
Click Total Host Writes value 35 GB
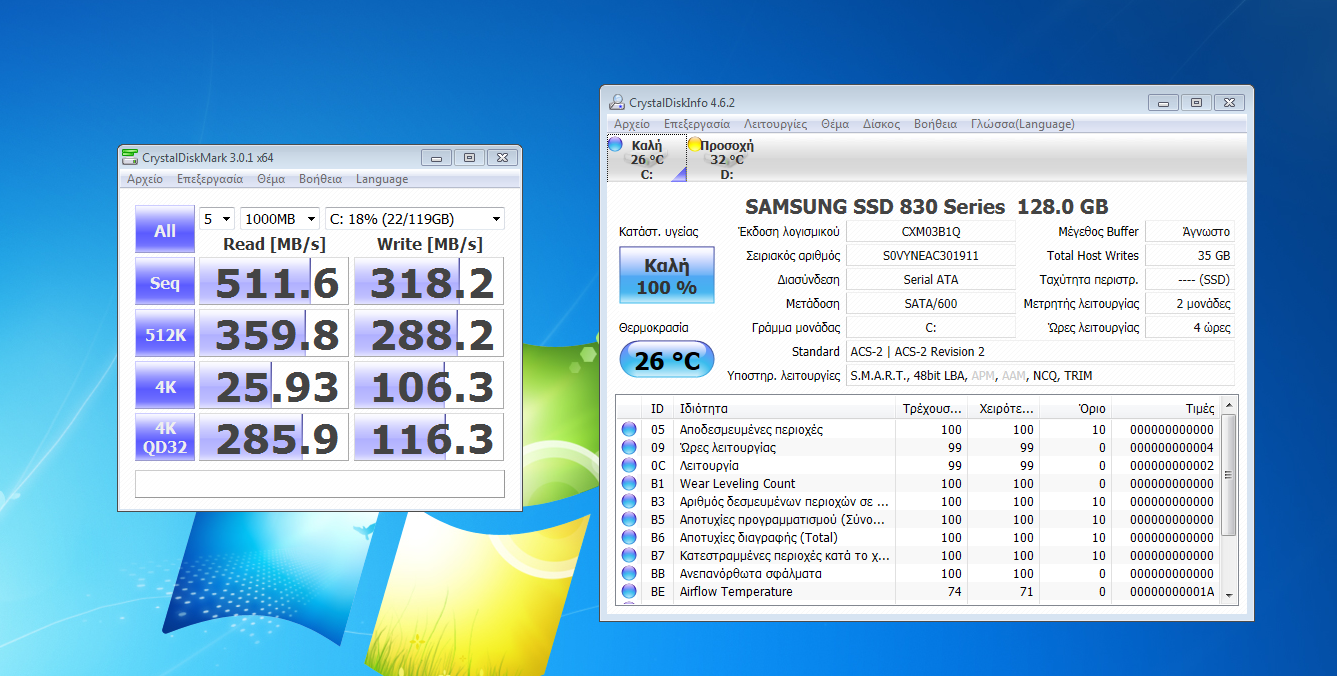click(x=1190, y=255)
